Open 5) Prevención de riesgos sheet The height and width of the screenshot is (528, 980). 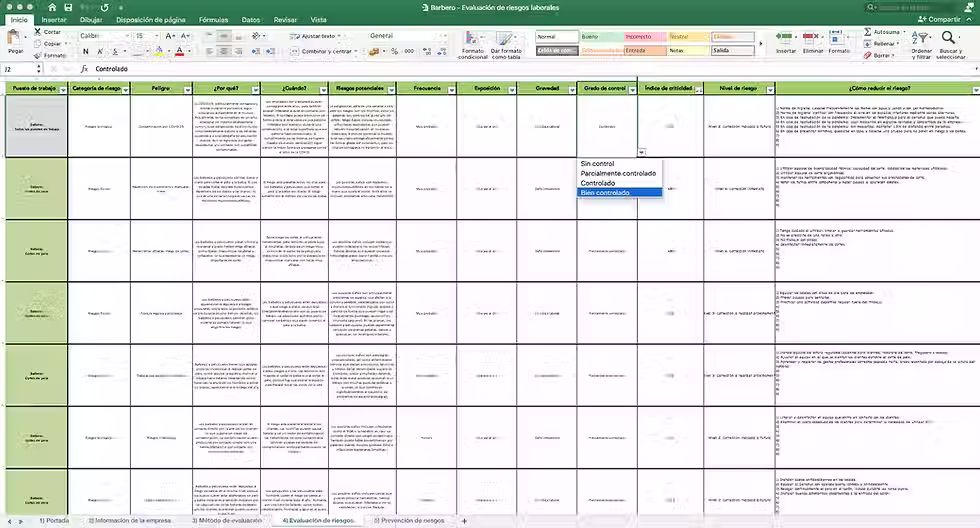[x=409, y=521]
